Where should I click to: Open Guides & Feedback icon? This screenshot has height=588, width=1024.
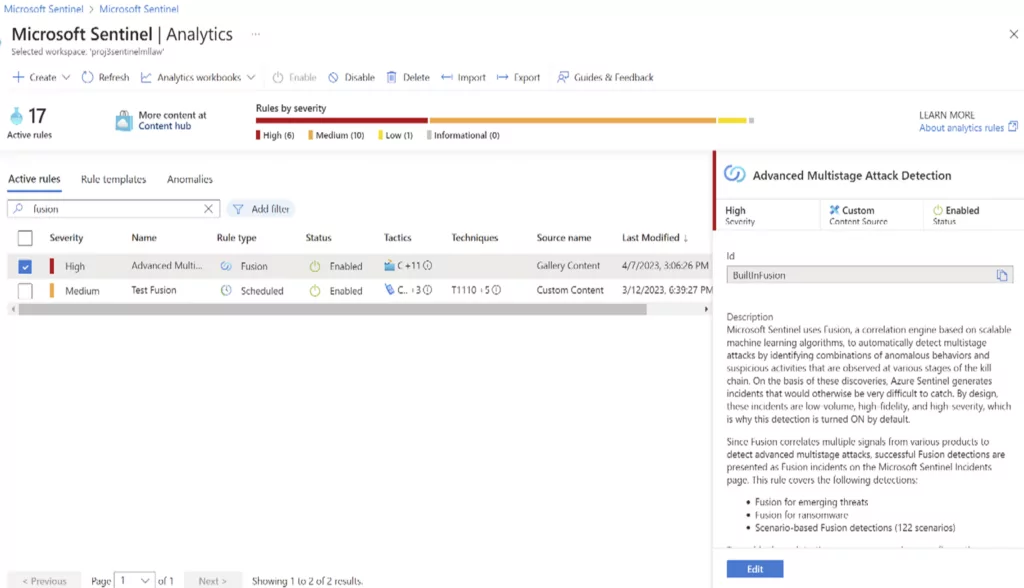562,77
